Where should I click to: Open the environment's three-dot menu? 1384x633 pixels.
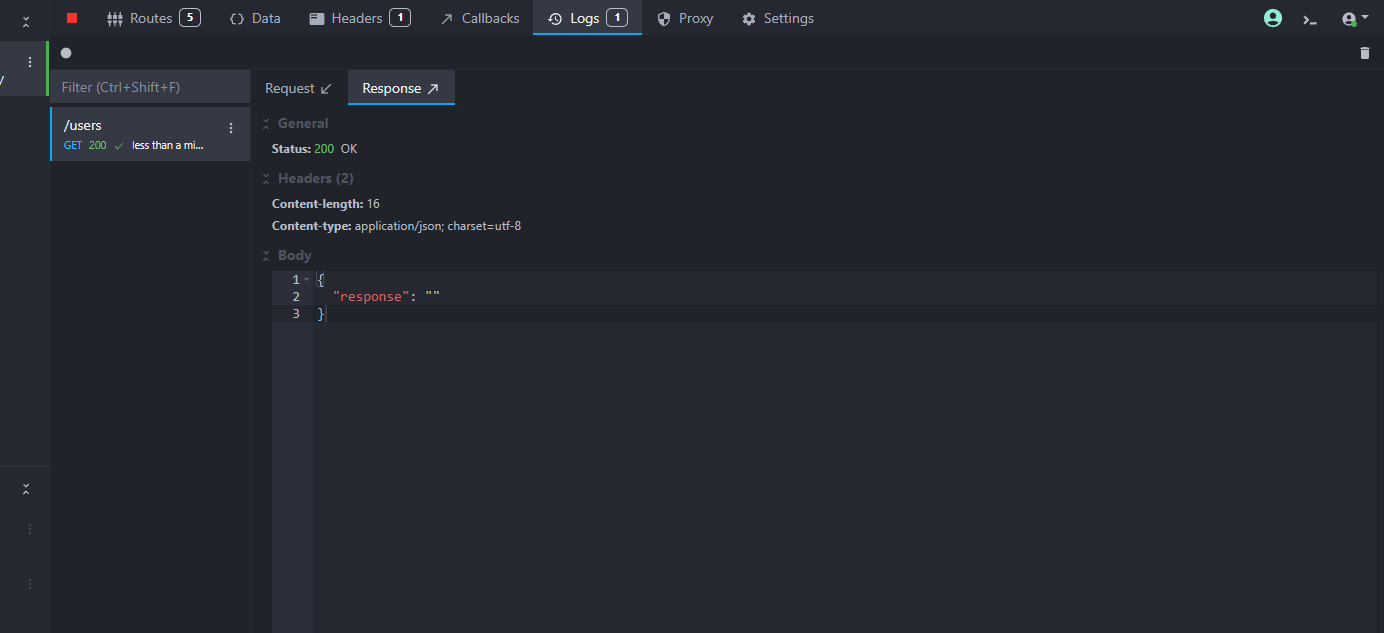[x=30, y=62]
